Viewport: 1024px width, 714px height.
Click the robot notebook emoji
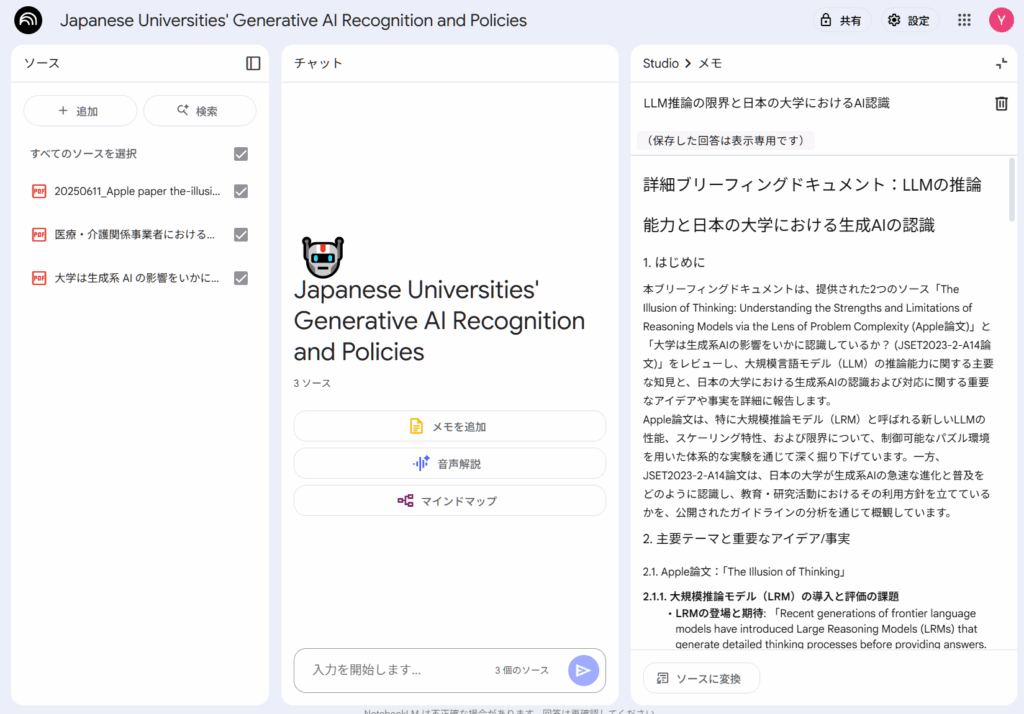[x=323, y=256]
